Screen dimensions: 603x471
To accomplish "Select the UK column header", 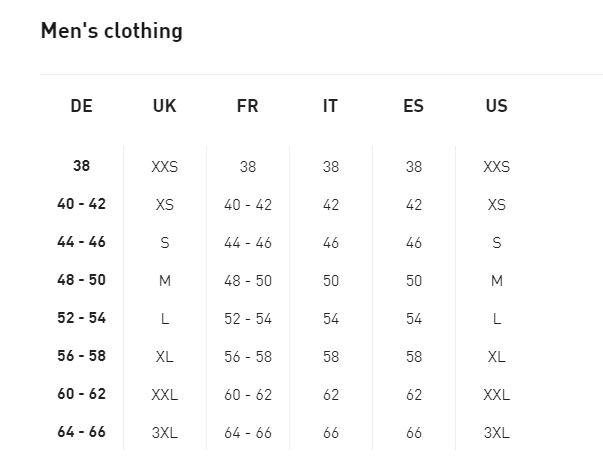I will [x=165, y=106].
